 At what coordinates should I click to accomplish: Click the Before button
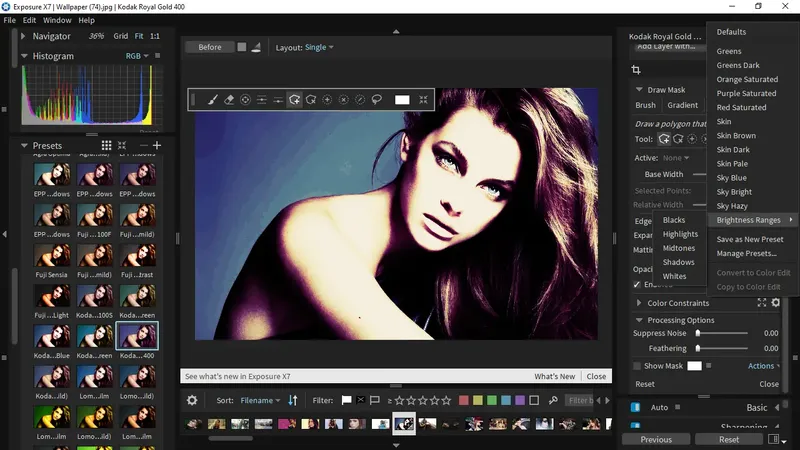(210, 47)
